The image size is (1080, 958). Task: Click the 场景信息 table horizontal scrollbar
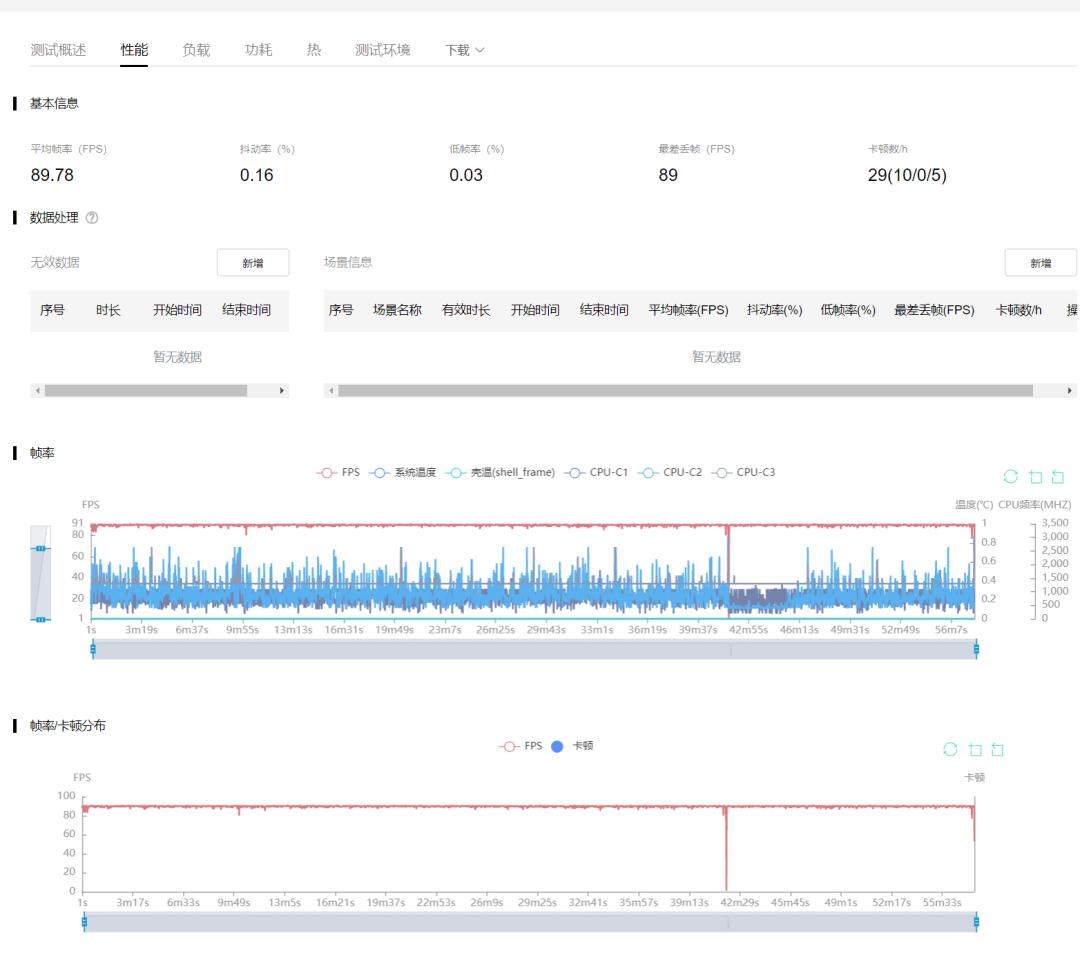point(685,391)
